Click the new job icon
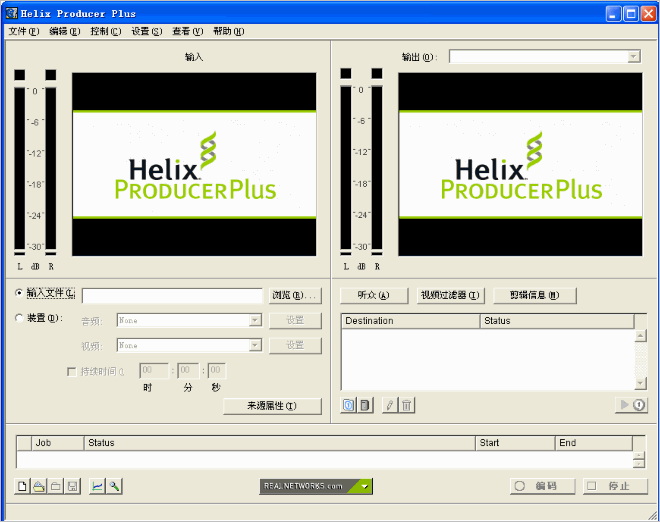 tap(22, 487)
